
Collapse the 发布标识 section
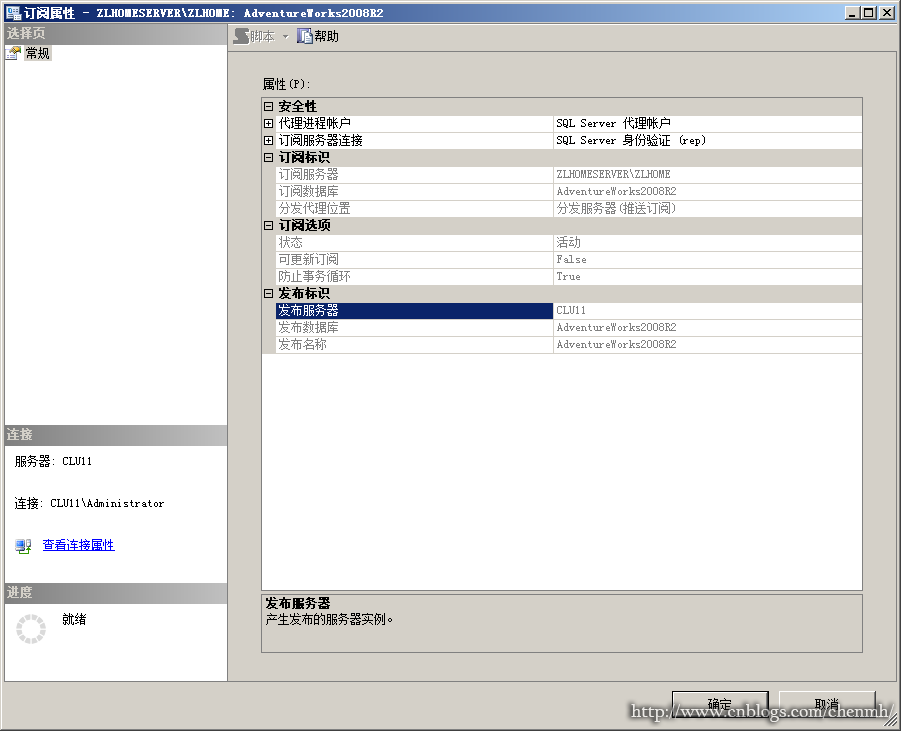coord(268,294)
